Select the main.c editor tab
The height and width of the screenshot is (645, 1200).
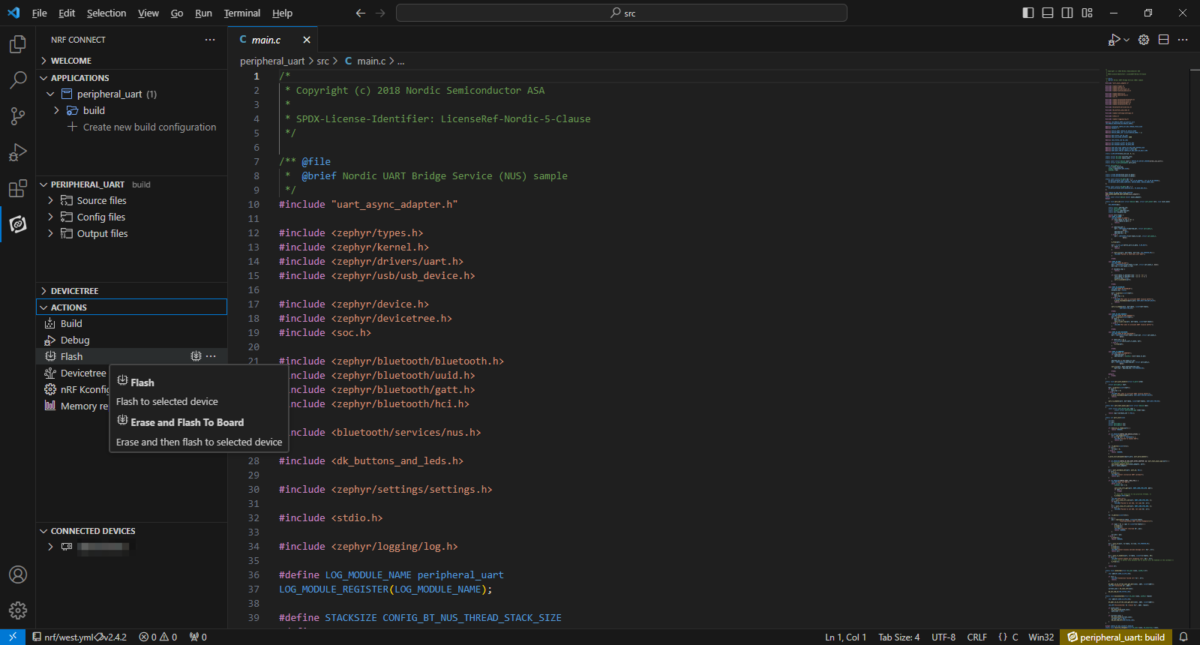266,40
